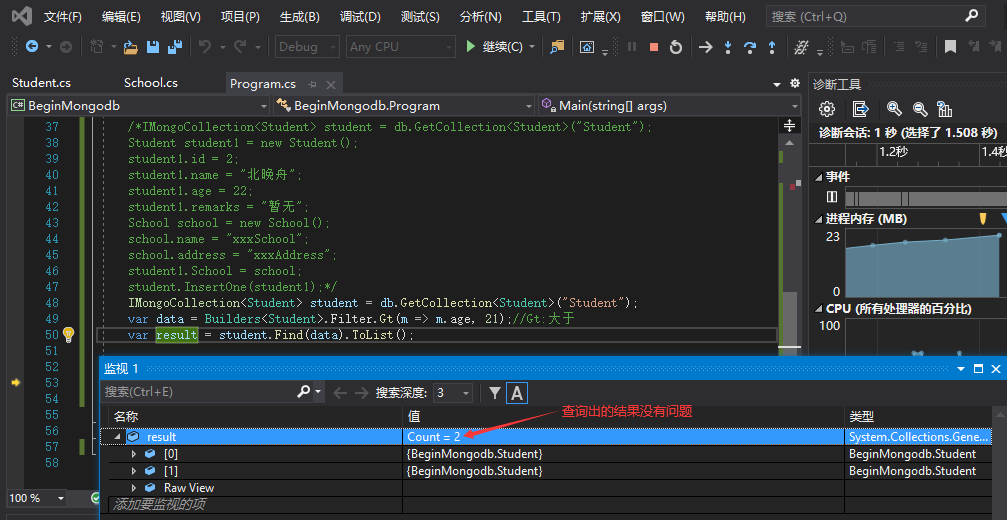Click the Step Into arrow icon
This screenshot has width=1007, height=520.
click(727, 47)
